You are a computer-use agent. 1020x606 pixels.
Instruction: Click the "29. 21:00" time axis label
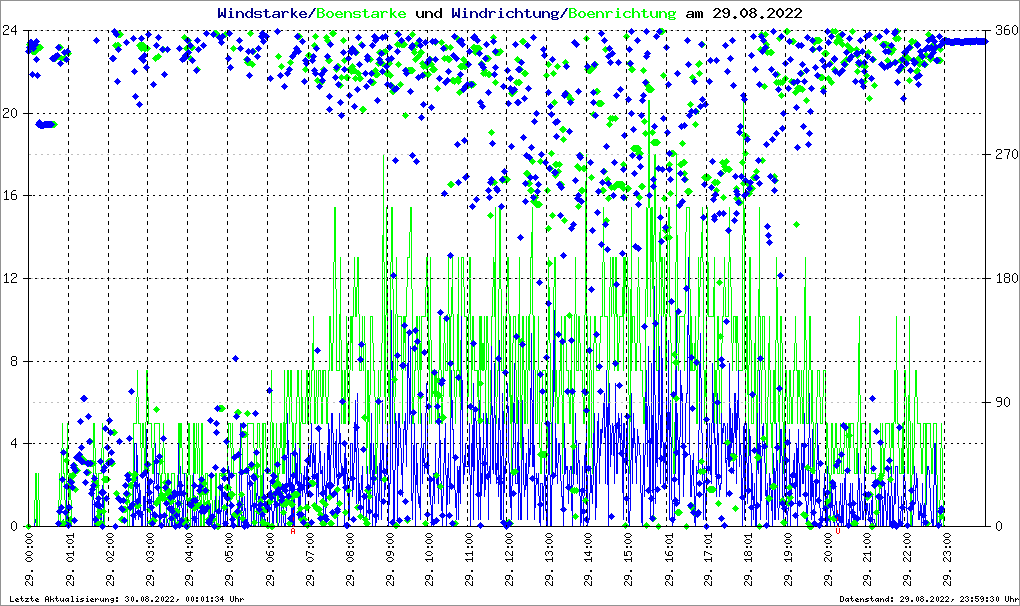[868, 560]
